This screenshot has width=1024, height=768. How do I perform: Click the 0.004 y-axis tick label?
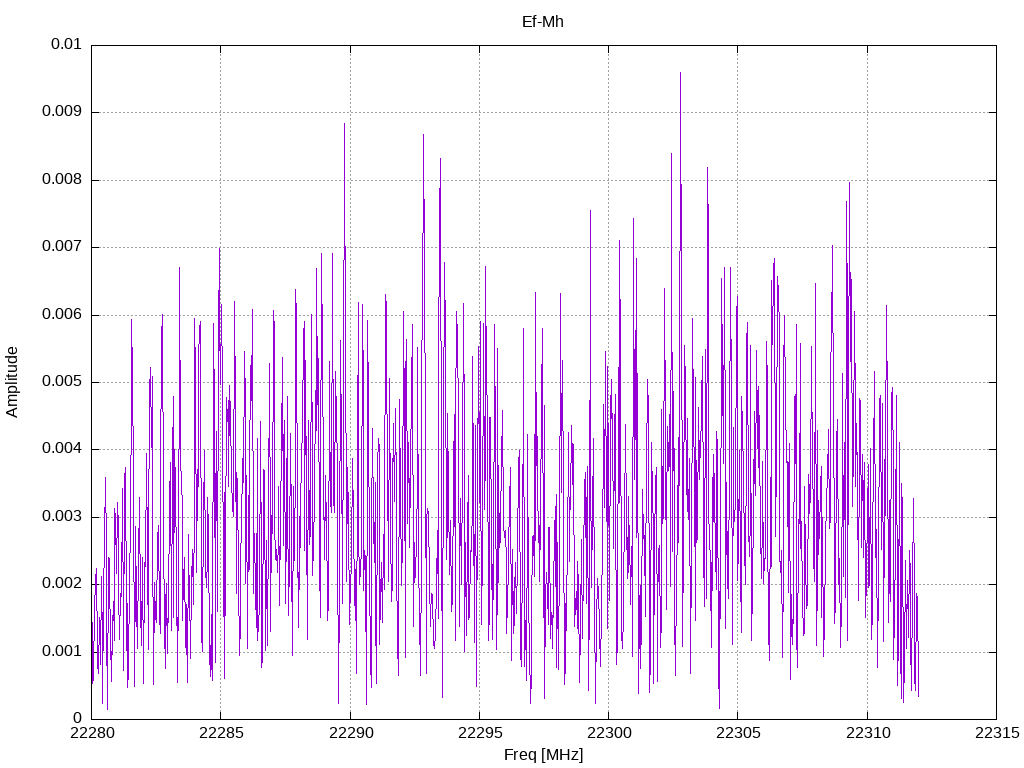click(x=62, y=449)
